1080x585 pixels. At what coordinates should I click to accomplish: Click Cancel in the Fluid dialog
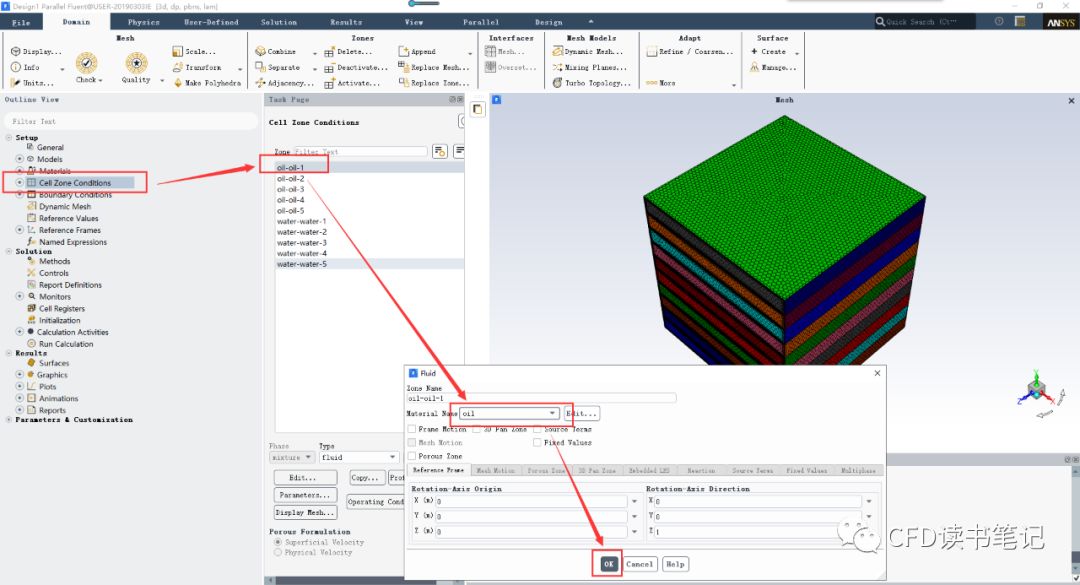639,564
